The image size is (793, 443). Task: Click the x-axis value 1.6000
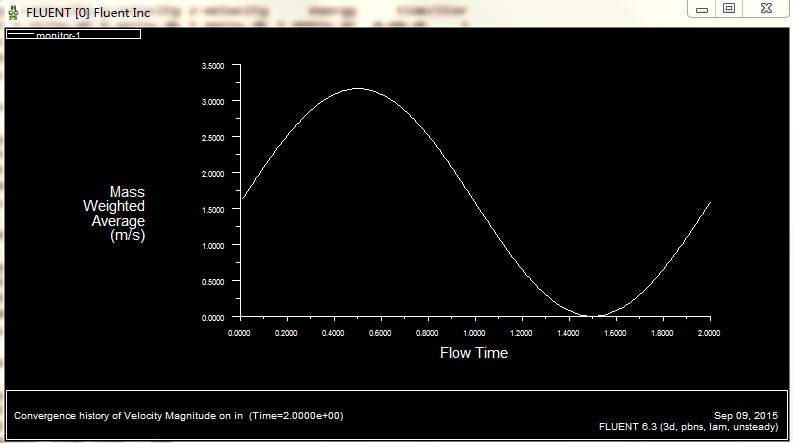click(x=615, y=333)
